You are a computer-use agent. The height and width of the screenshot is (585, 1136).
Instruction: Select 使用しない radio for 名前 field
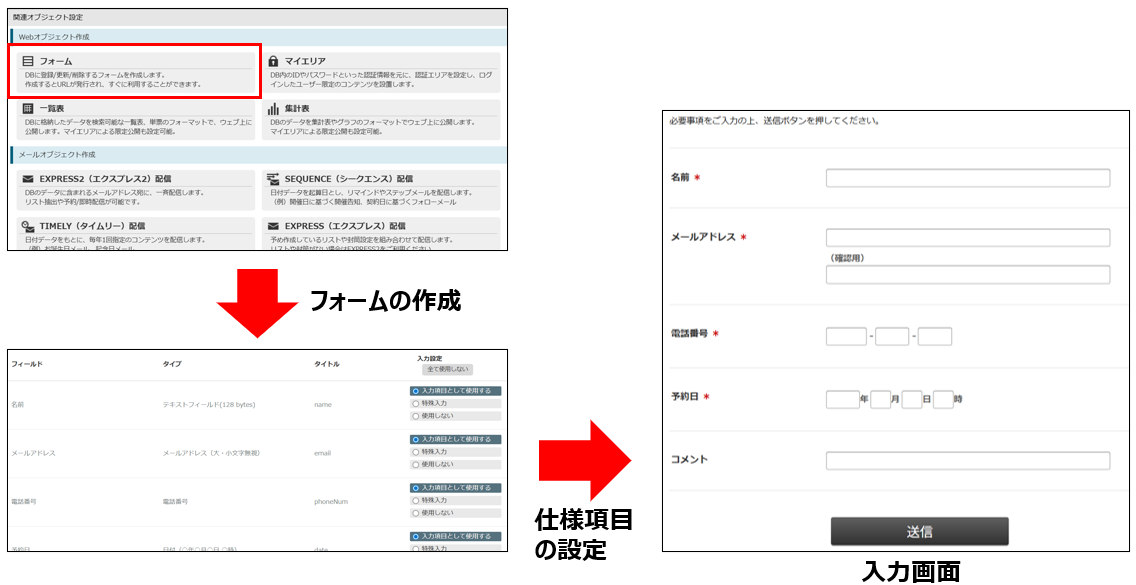416,416
